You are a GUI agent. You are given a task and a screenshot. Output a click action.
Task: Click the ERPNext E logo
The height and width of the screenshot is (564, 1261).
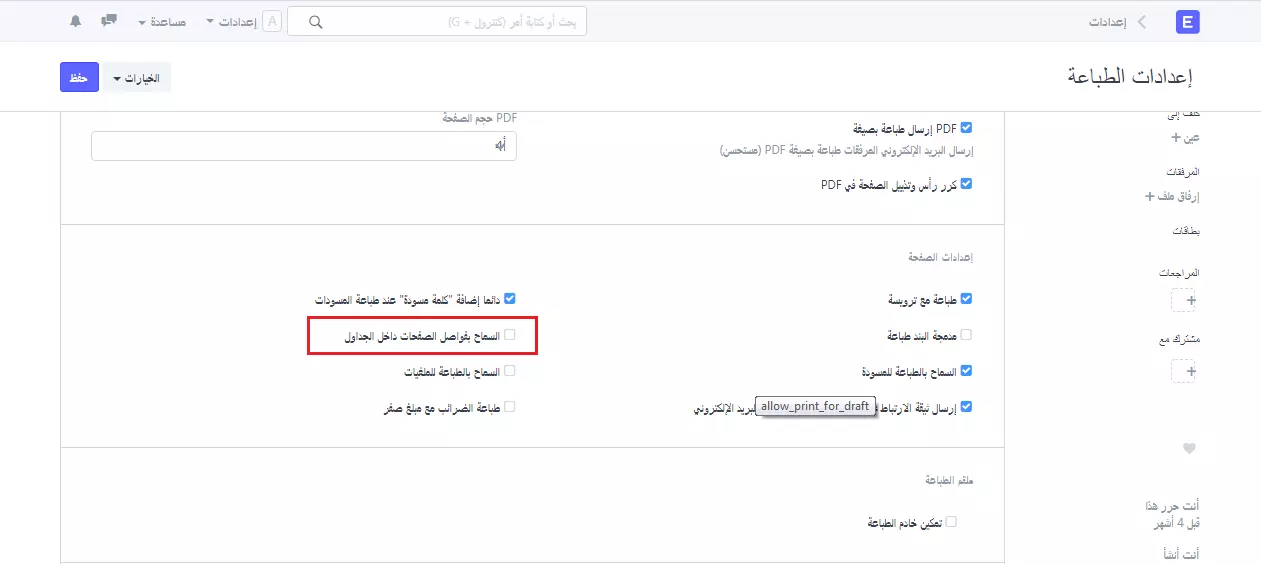1188,22
